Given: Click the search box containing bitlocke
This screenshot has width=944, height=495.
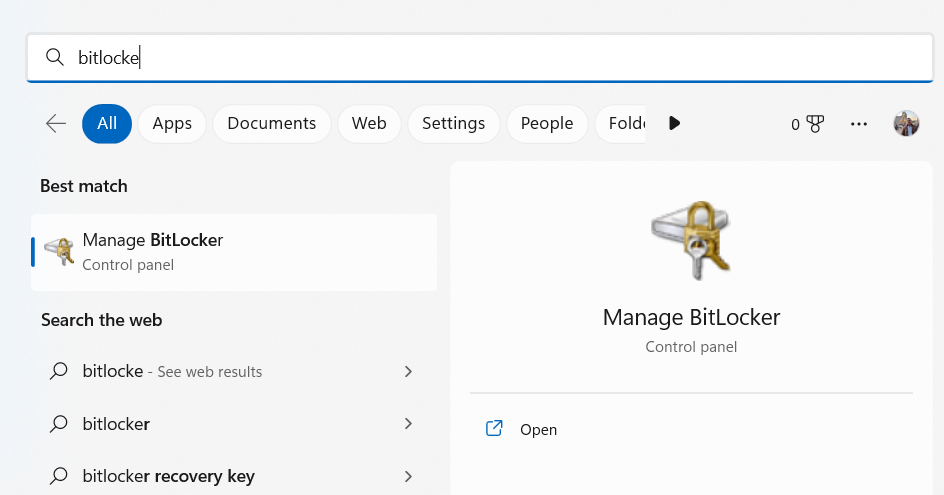Looking at the screenshot, I should (x=480, y=58).
